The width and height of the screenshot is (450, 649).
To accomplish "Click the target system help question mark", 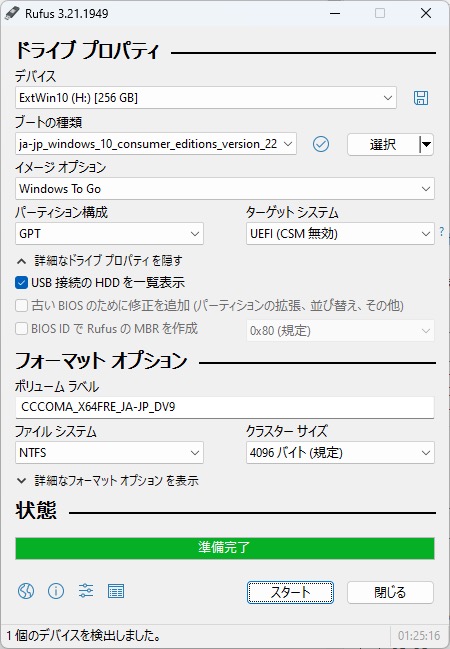I will [442, 231].
